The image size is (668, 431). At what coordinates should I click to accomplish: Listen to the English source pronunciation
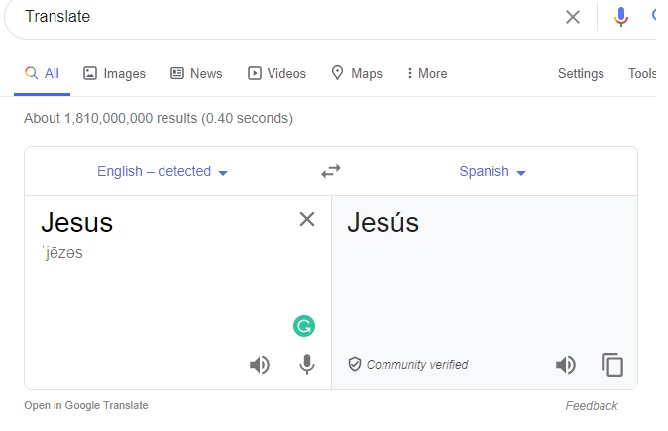(x=260, y=365)
